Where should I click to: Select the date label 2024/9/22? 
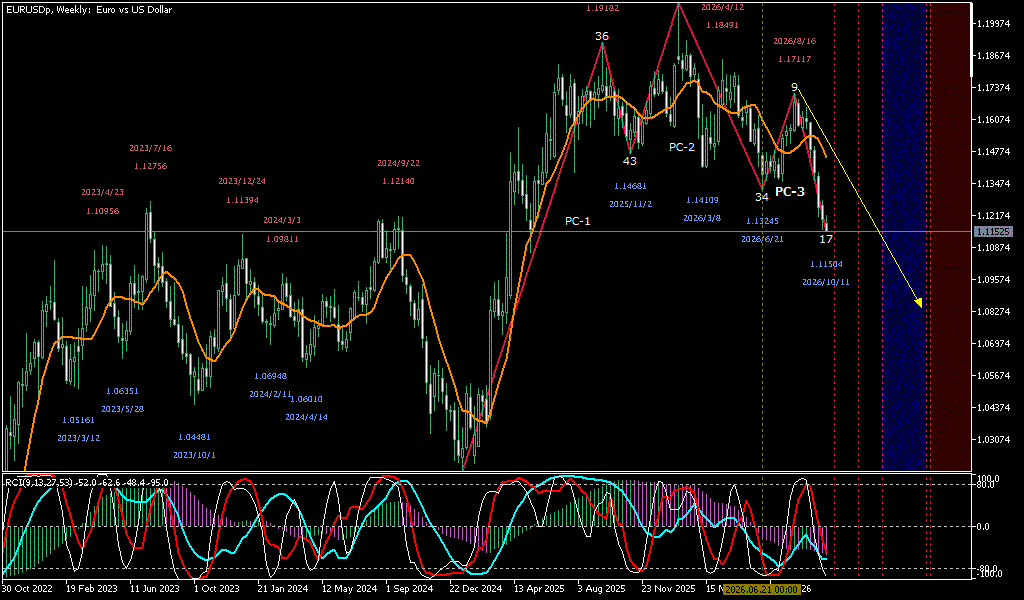398,163
